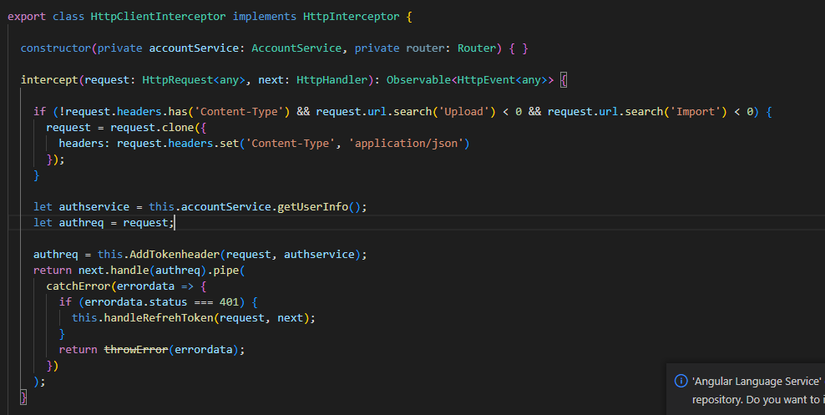
Task: Click the set method on request.headers
Action: pyautogui.click(x=229, y=143)
